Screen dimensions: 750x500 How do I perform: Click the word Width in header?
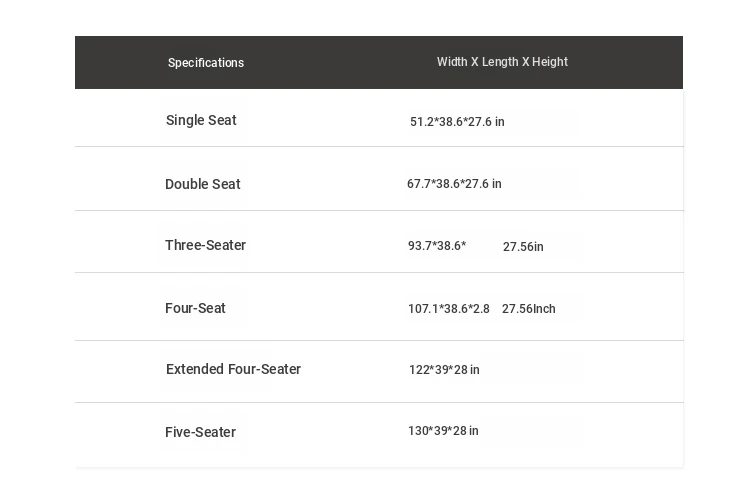452,62
